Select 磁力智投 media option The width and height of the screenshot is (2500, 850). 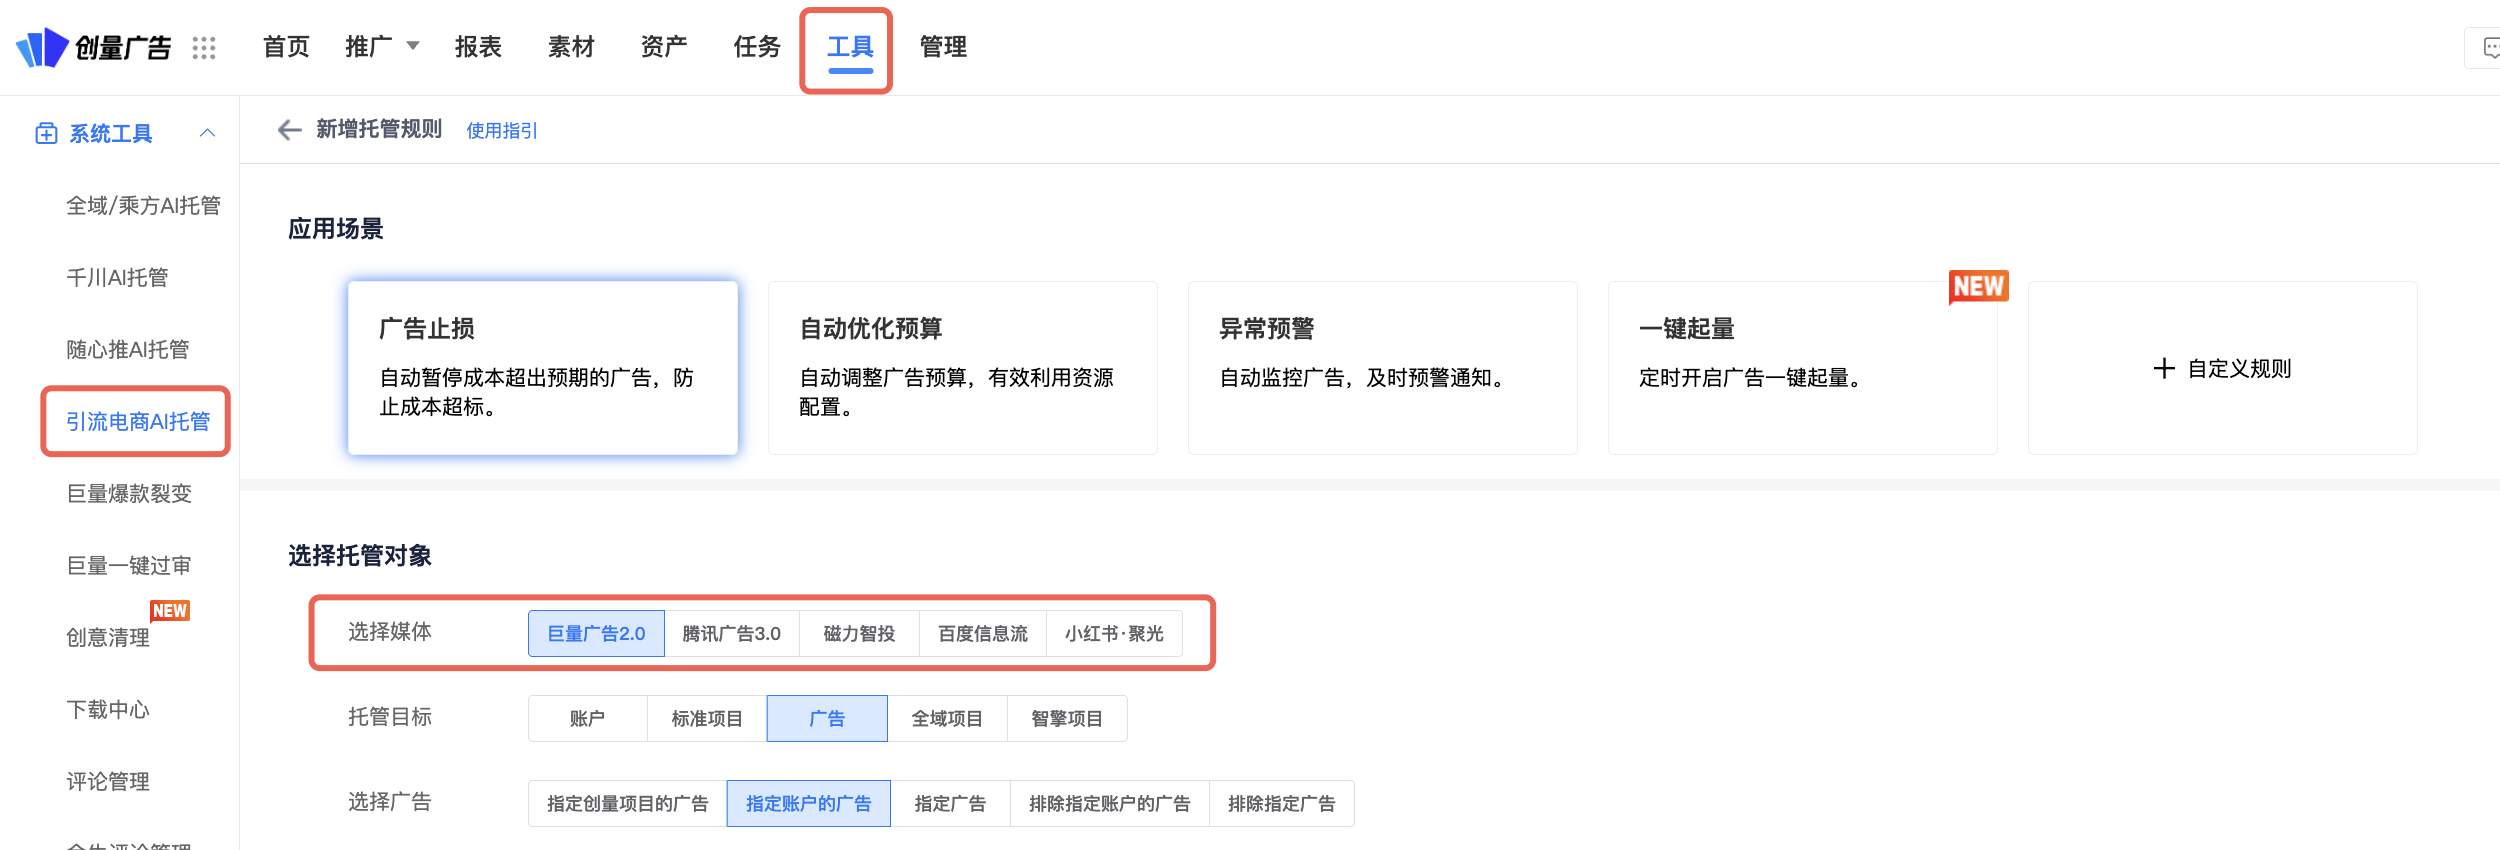coord(859,633)
